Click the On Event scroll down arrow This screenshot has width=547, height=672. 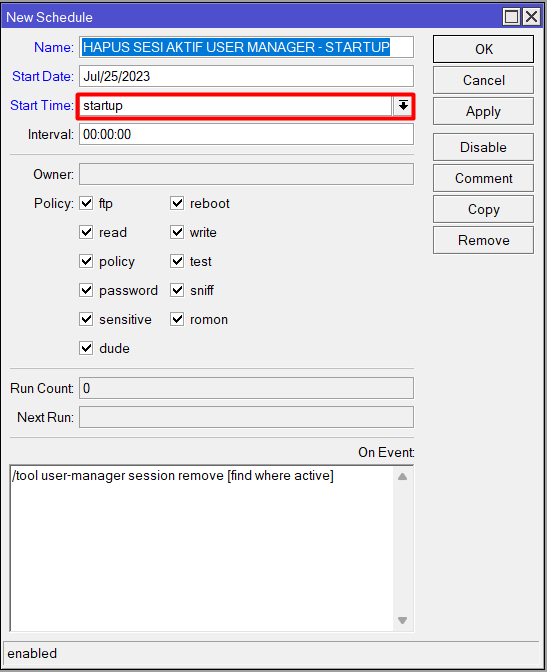[x=402, y=620]
